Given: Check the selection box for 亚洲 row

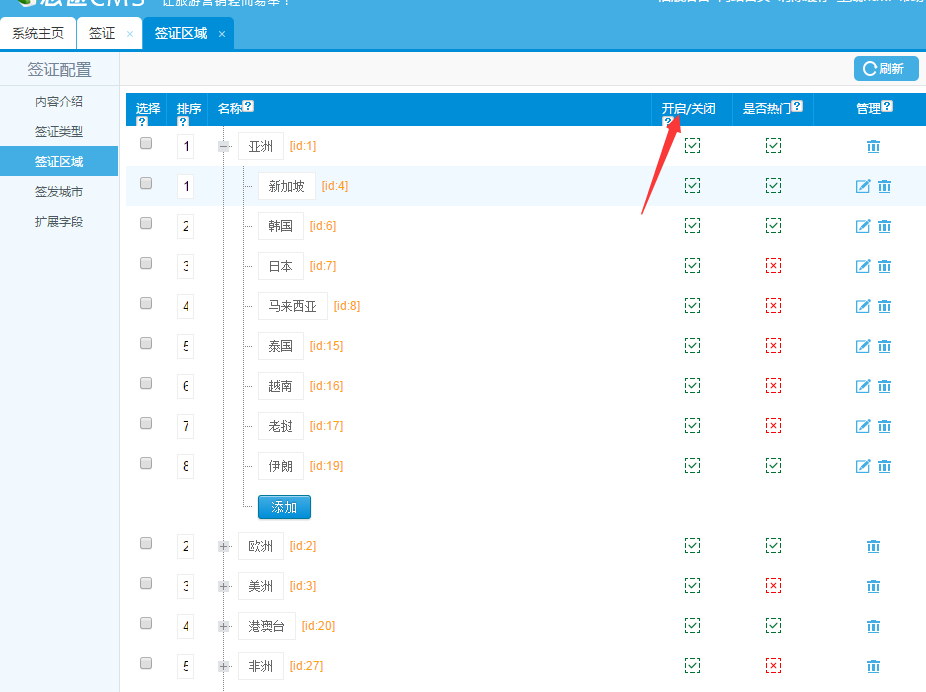Looking at the screenshot, I should click(146, 143).
